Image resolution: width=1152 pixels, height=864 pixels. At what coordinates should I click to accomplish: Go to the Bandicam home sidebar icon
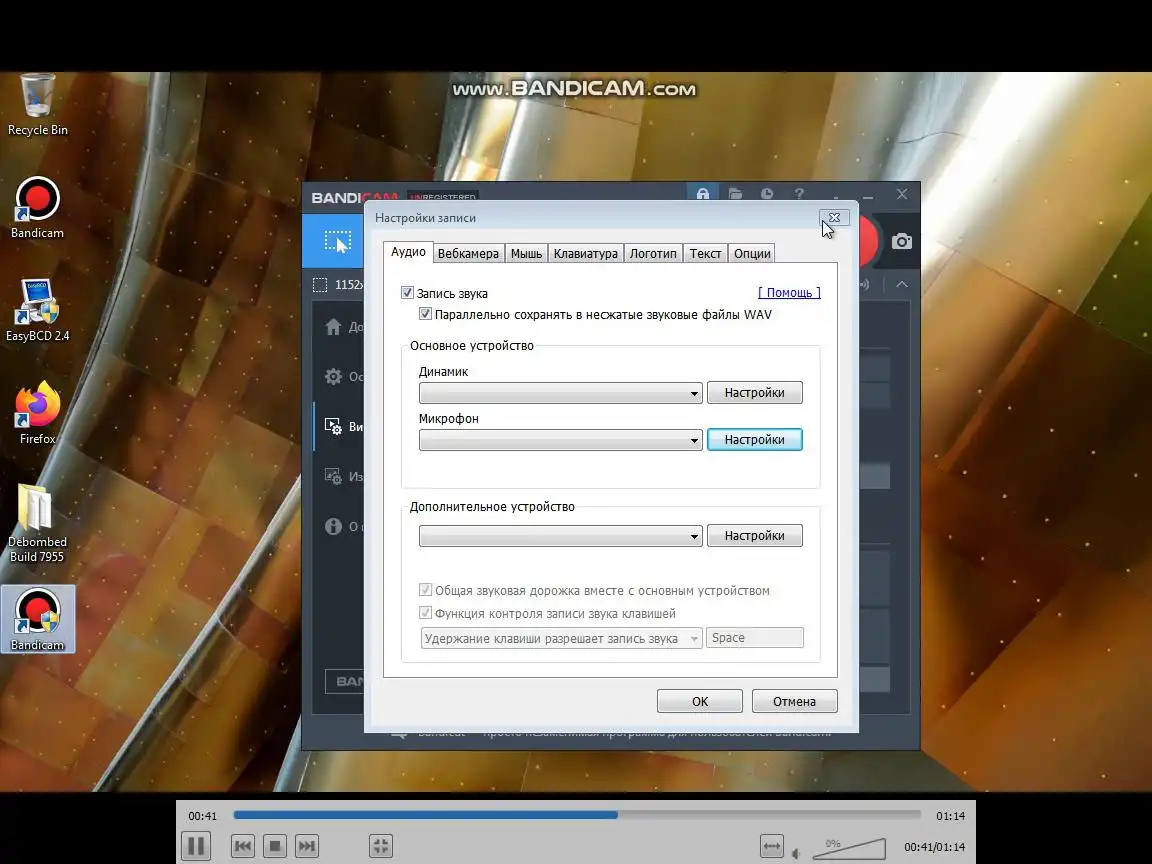point(334,327)
